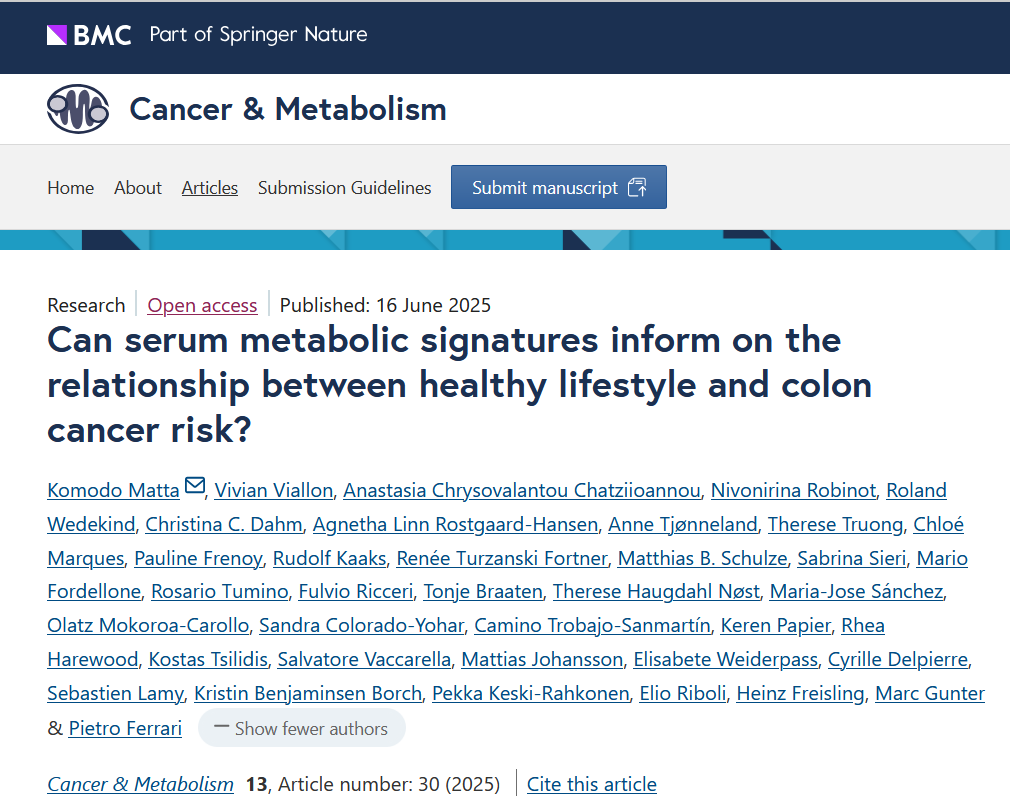Open the Home menu item
This screenshot has width=1010, height=805.
70,188
